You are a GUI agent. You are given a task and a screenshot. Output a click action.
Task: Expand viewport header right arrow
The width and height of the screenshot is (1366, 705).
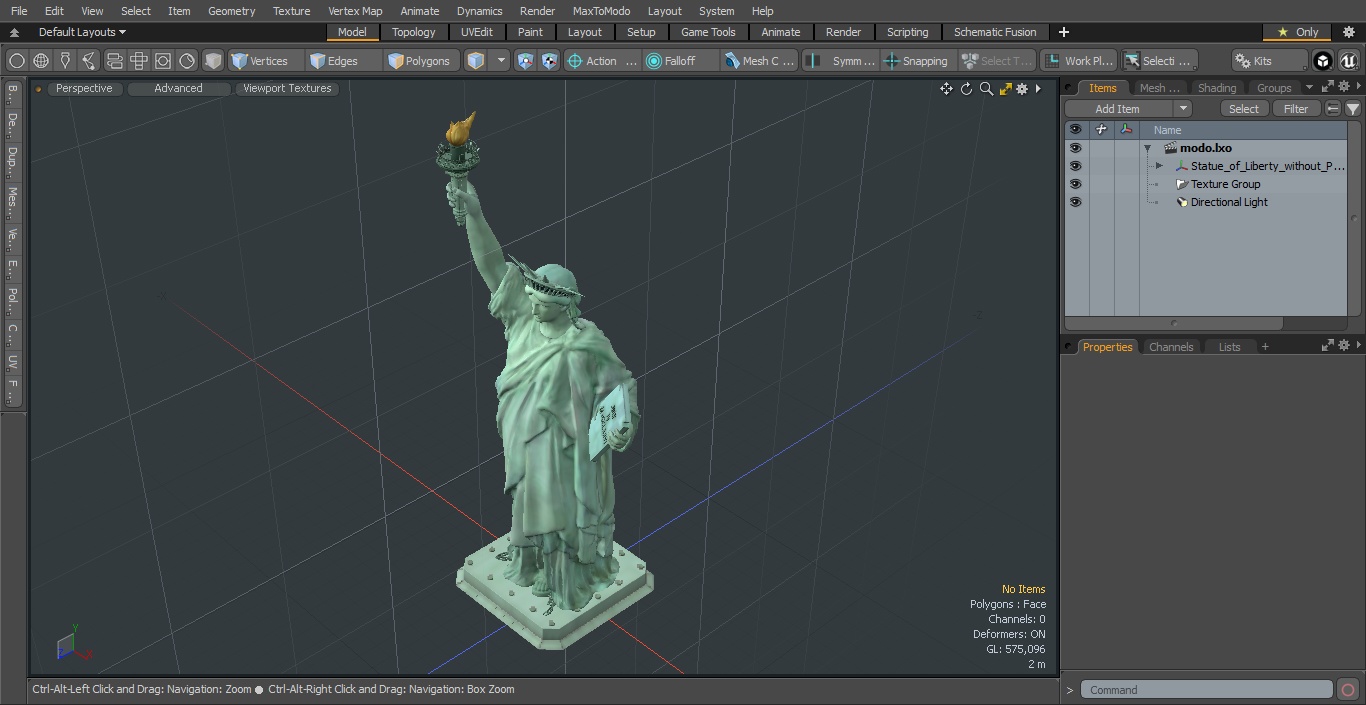tap(1038, 89)
